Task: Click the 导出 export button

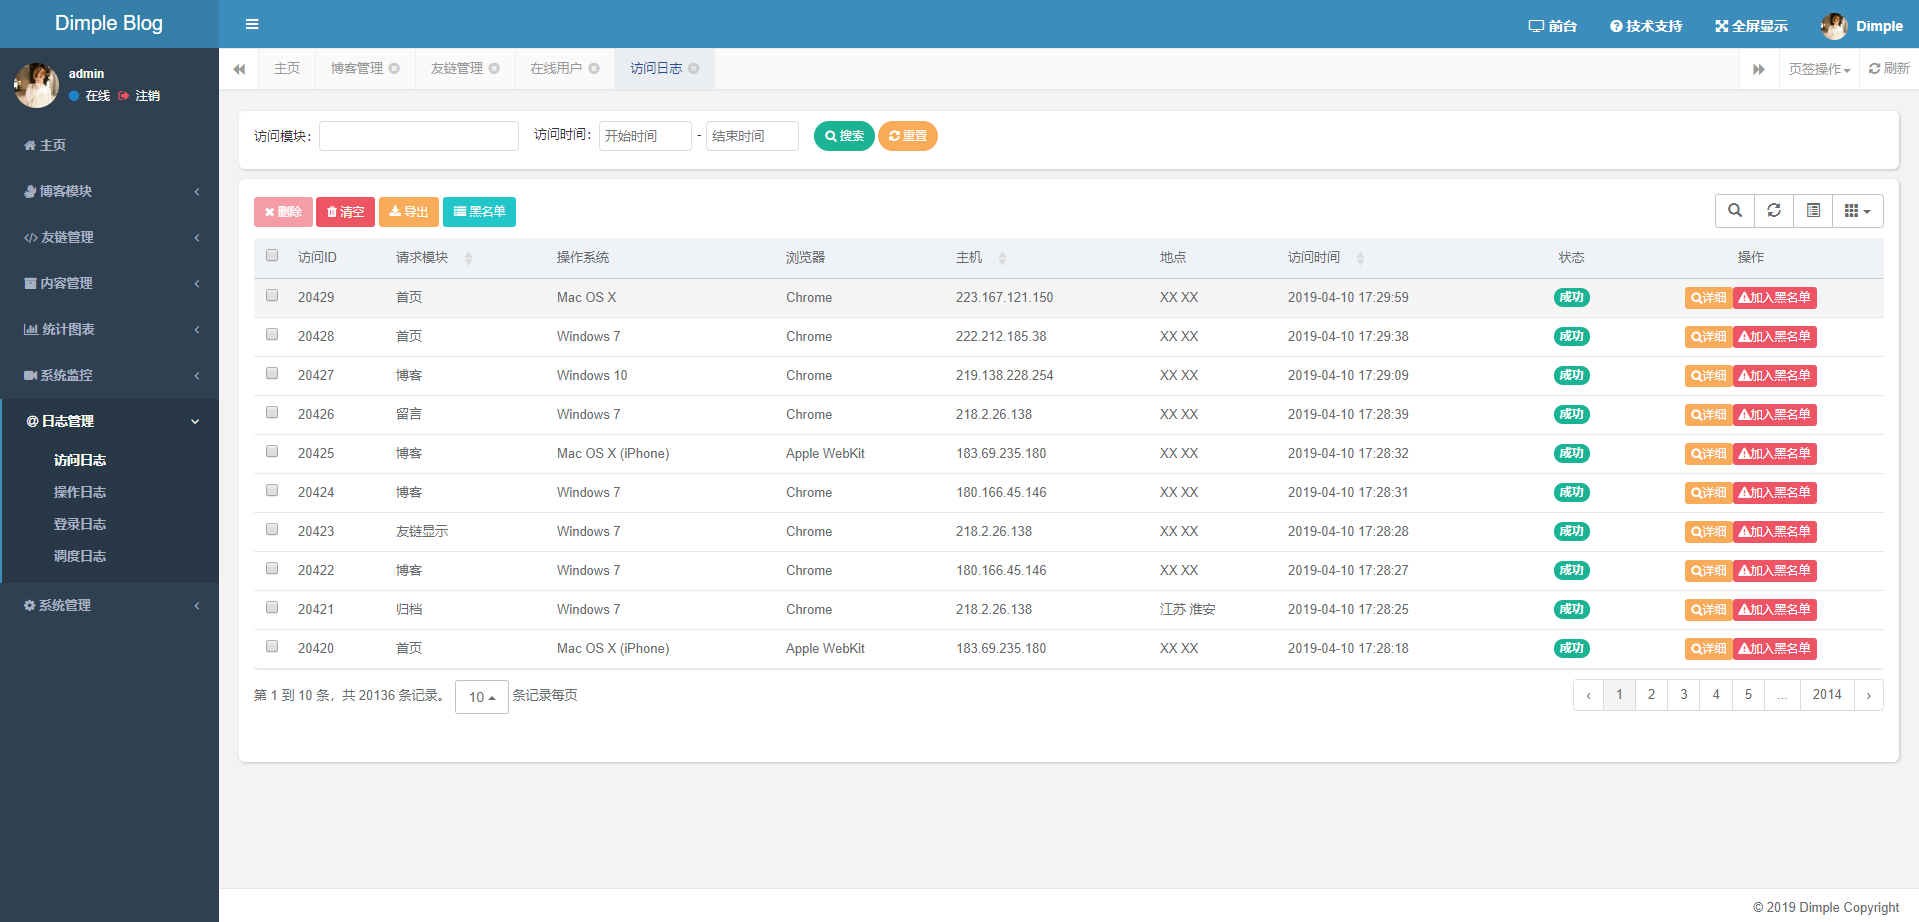Action: [409, 212]
